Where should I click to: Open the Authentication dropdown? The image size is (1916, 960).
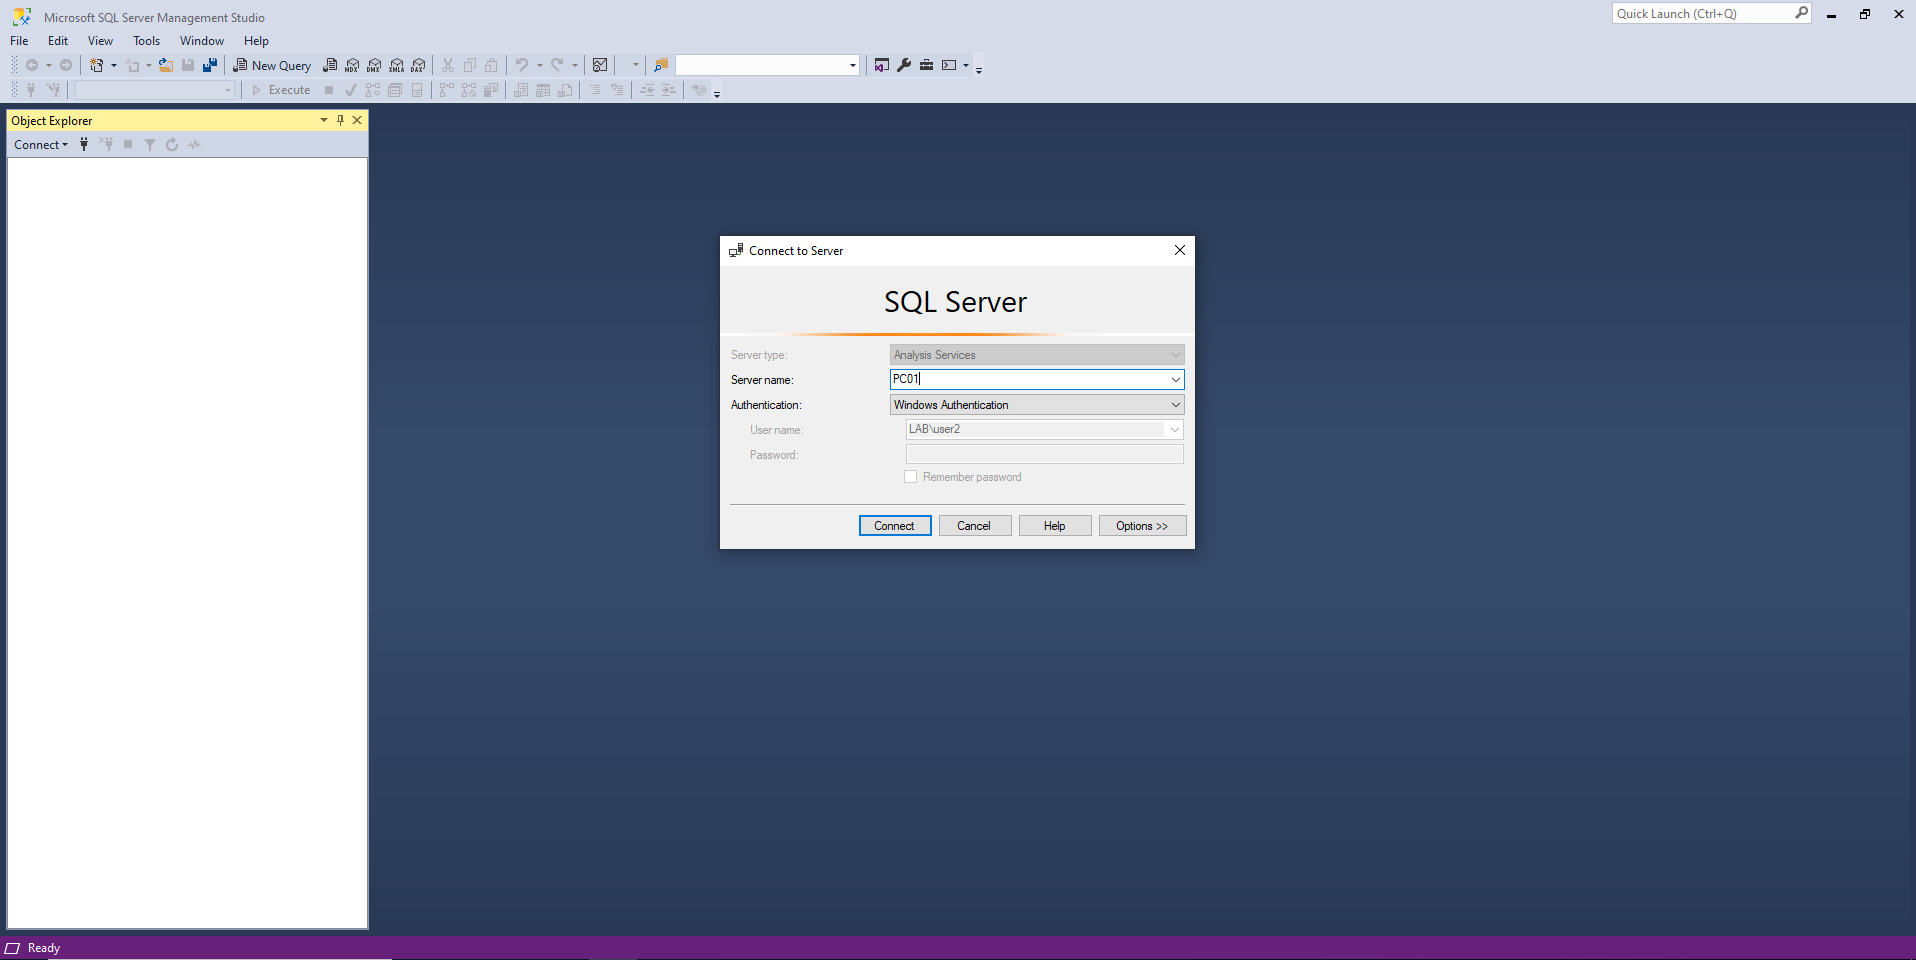pos(1037,405)
